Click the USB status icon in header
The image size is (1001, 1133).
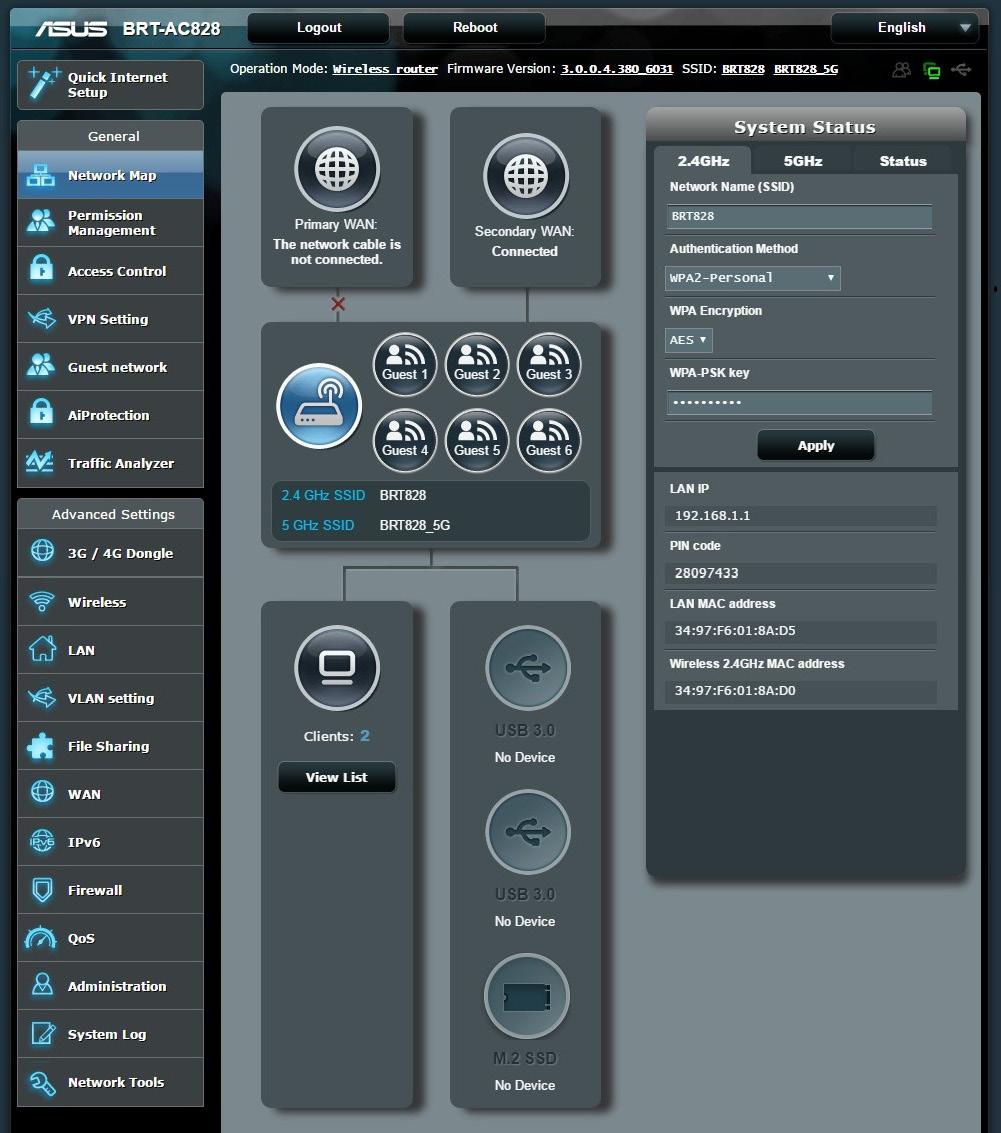[961, 69]
